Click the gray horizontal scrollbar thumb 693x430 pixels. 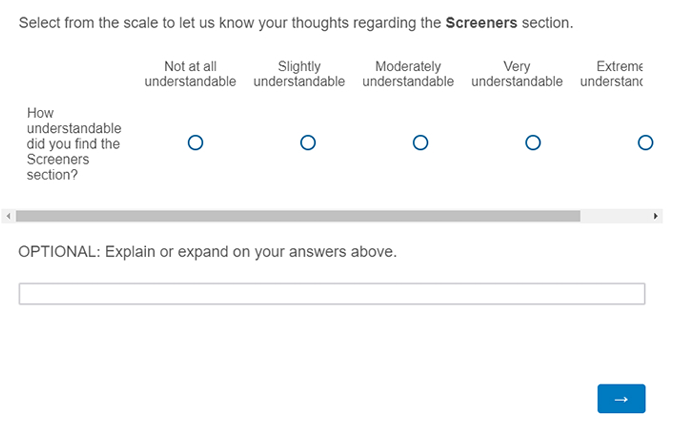tap(297, 216)
